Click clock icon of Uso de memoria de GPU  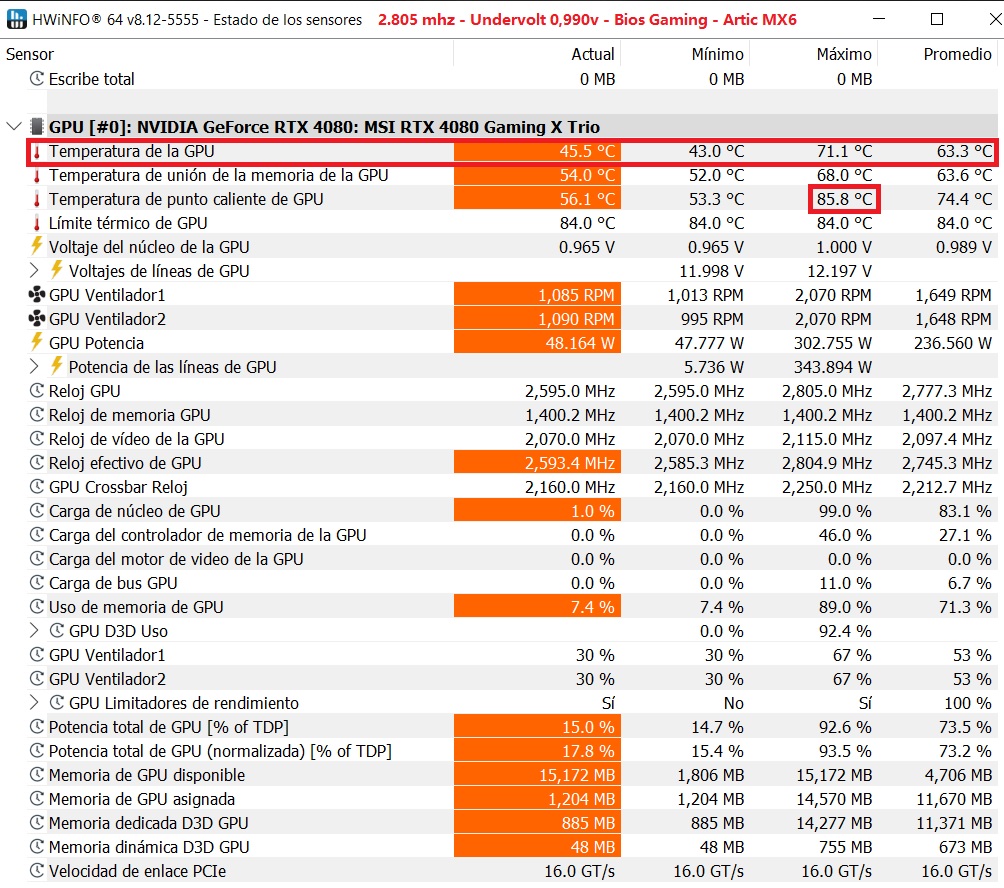tap(37, 607)
